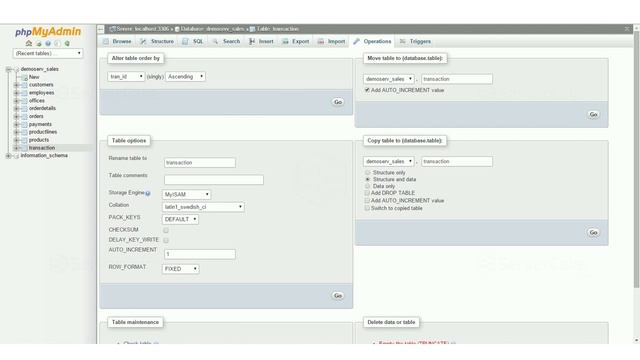The height and width of the screenshot is (360, 640).
Task: Click the vertical page scrollbar
Action: tap(636, 159)
